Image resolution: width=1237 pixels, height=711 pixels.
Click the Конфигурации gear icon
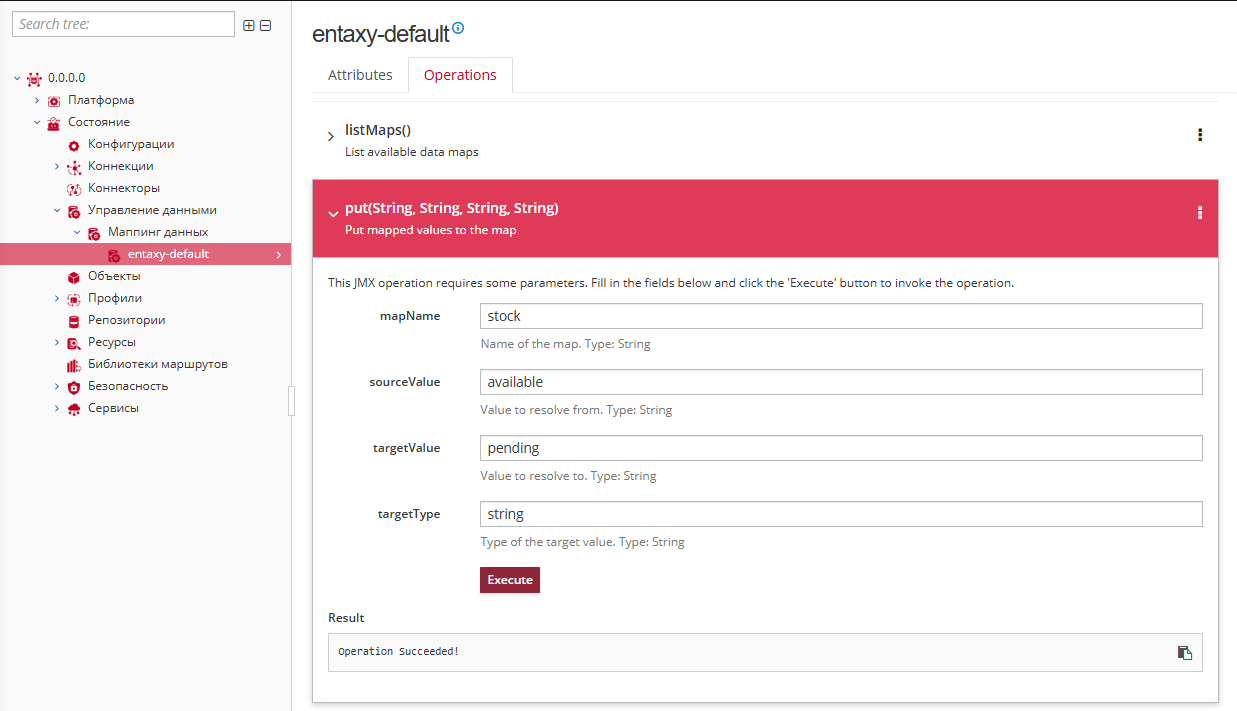tap(72, 144)
